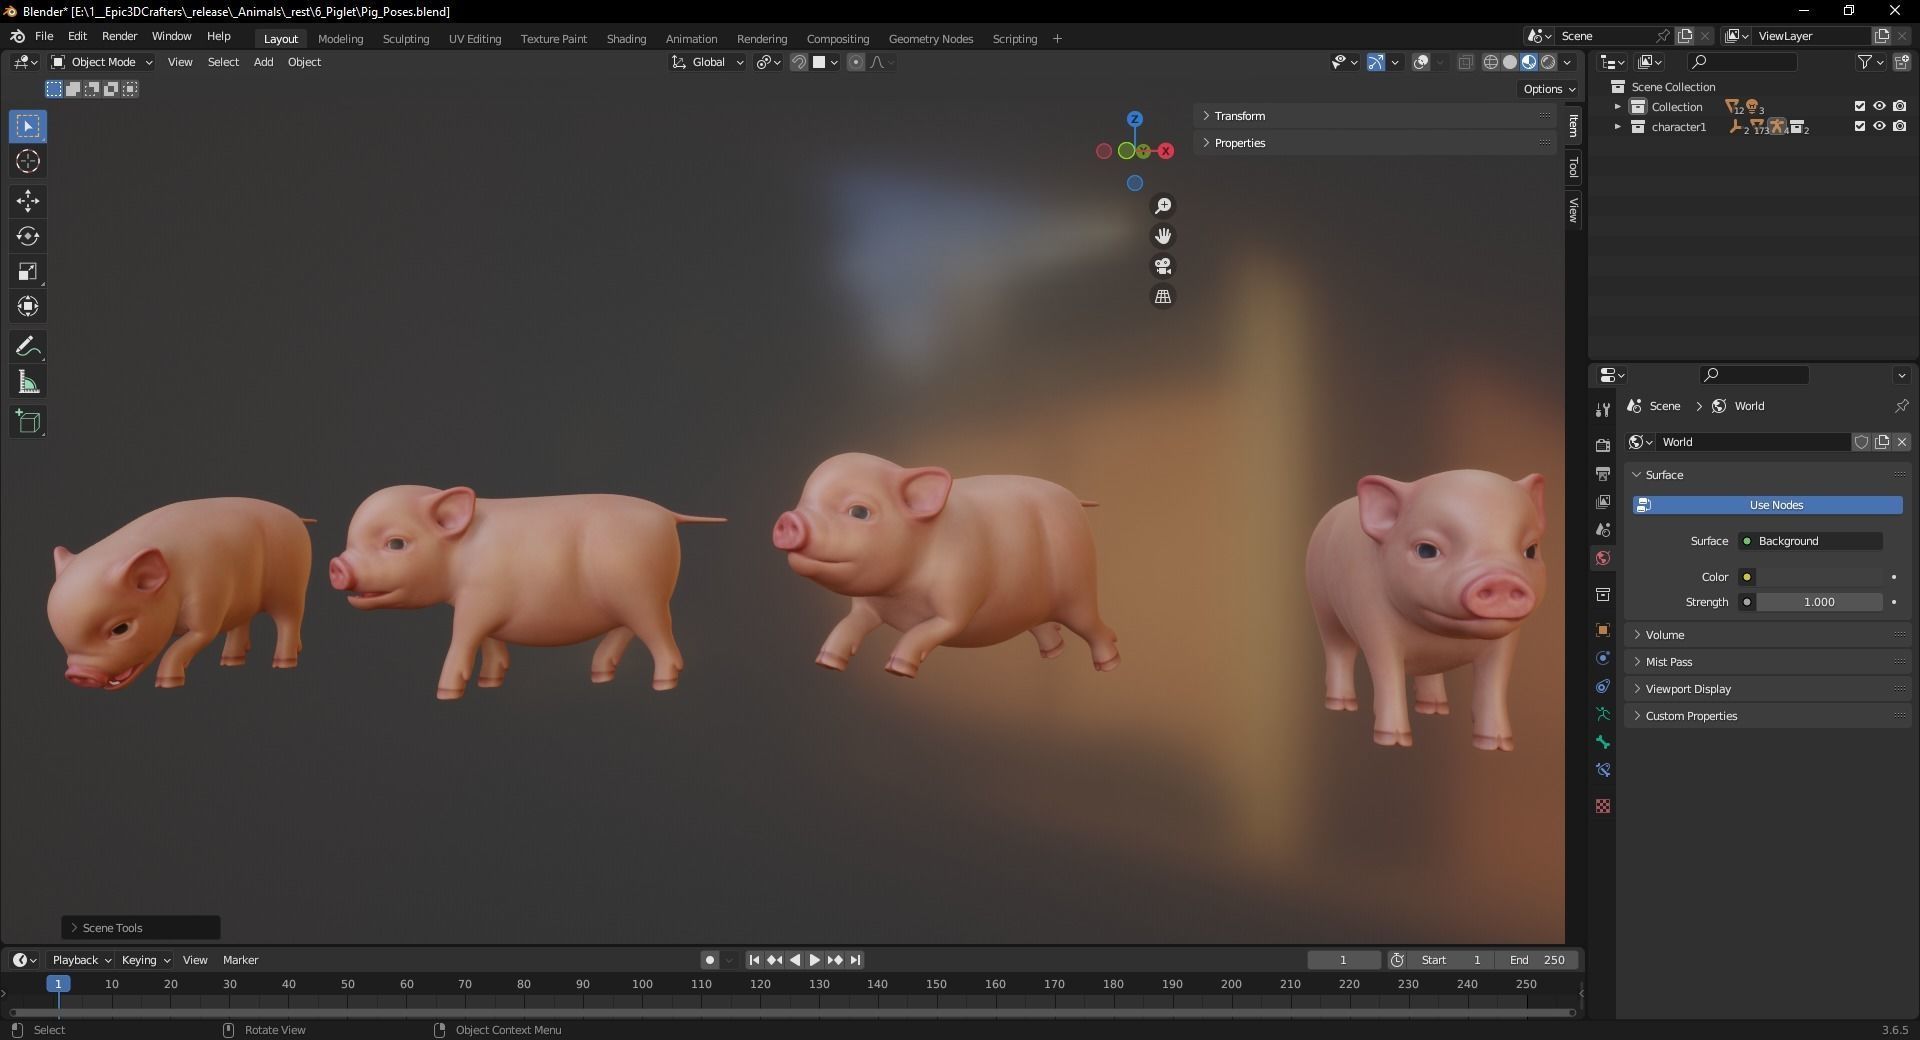1920x1040 pixels.
Task: Toggle X-ray display
Action: pyautogui.click(x=1465, y=62)
